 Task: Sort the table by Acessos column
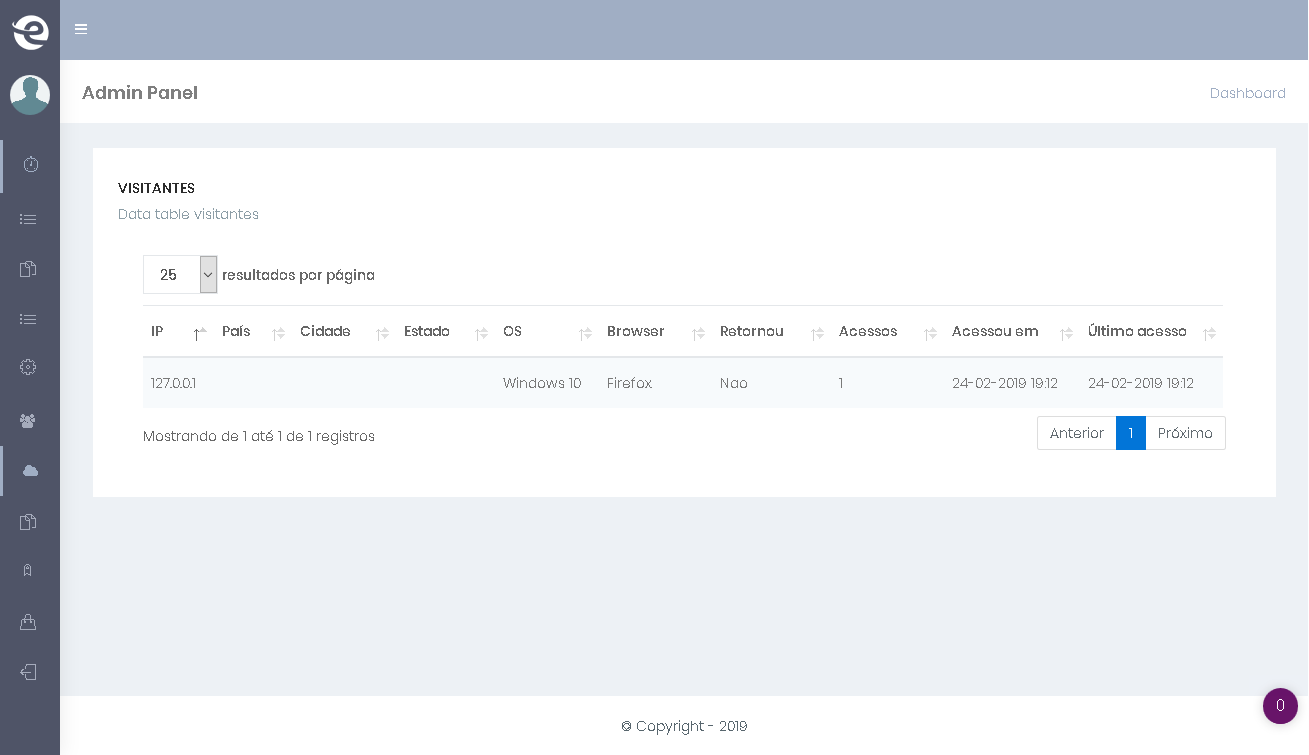point(887,332)
